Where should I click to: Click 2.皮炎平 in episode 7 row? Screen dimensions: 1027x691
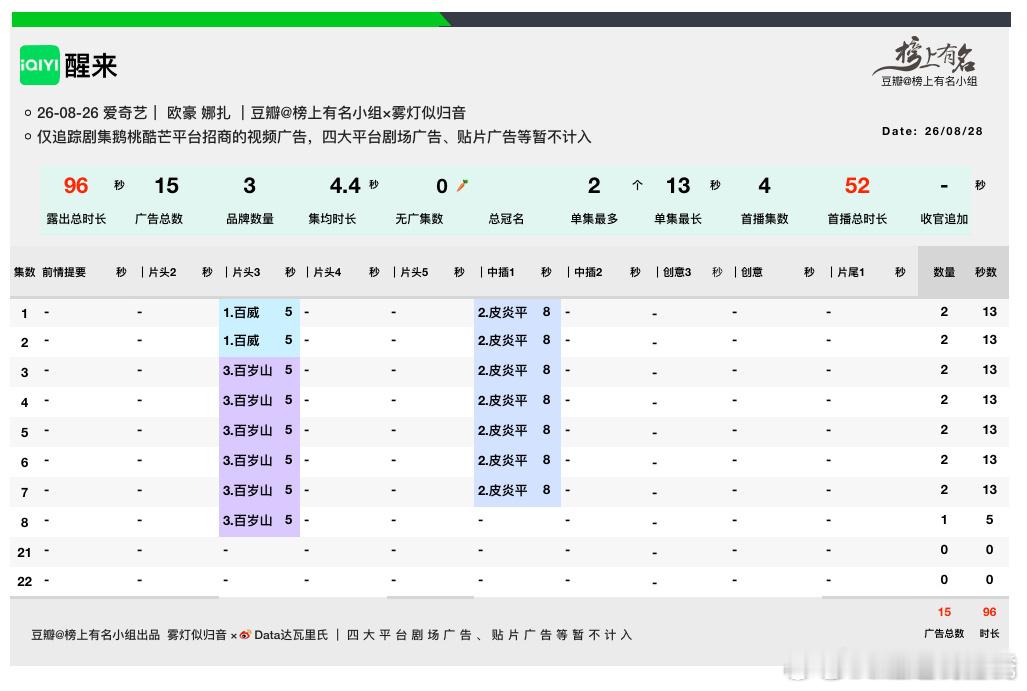502,490
